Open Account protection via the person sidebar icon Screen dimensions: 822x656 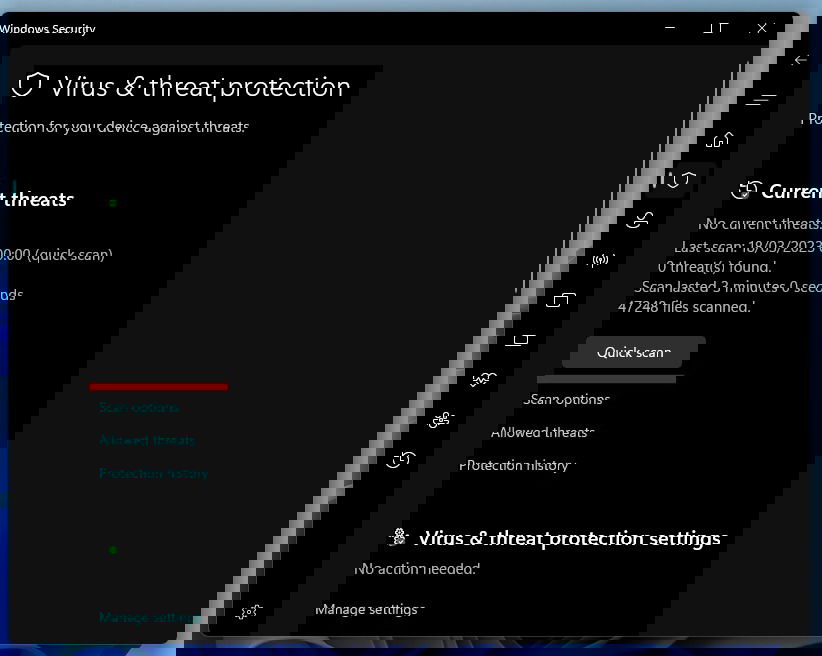(640, 220)
